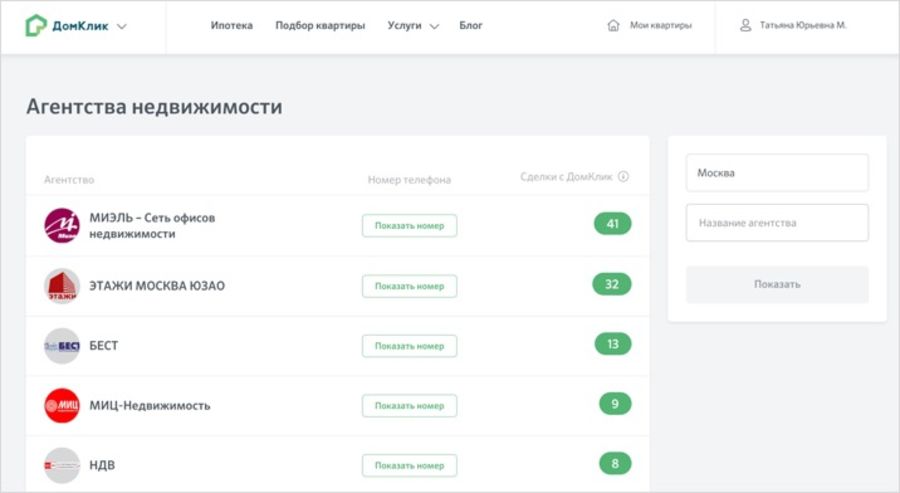Image resolution: width=900 pixels, height=493 pixels.
Task: Click the Москва city input field
Action: 777,173
